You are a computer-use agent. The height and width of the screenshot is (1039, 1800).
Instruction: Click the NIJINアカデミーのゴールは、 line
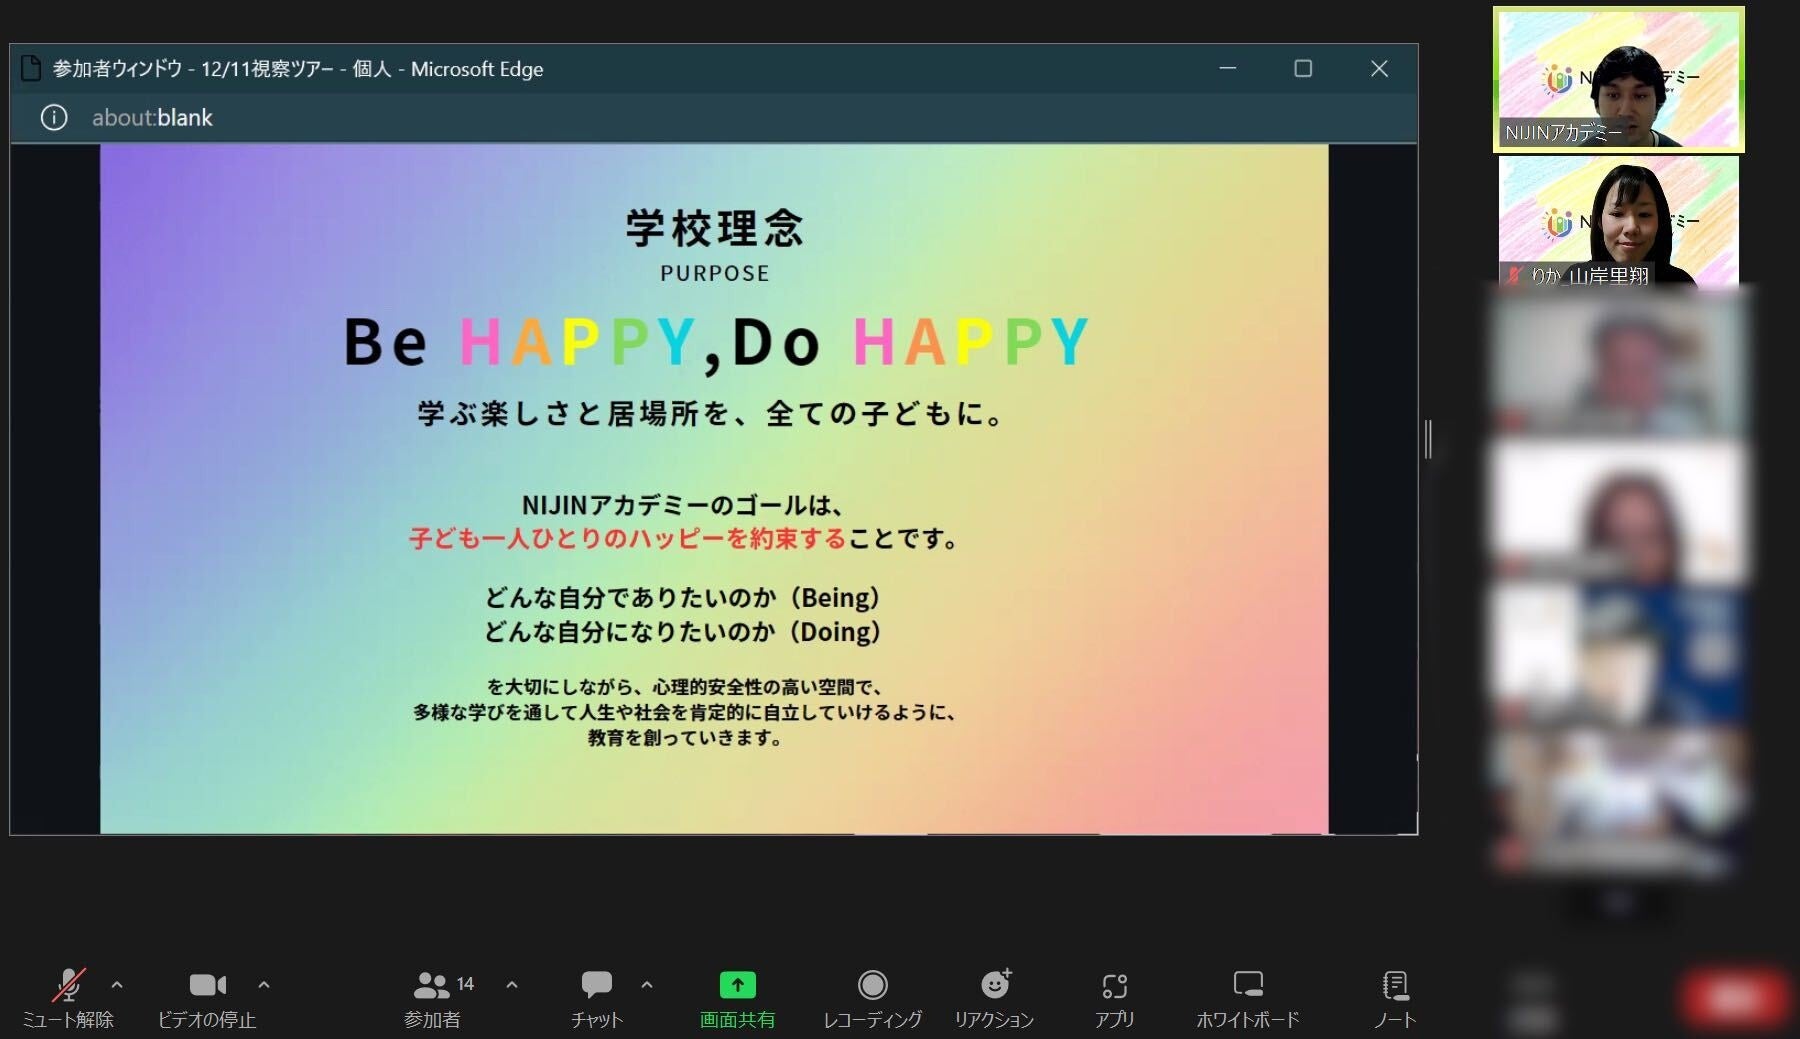[x=684, y=505]
